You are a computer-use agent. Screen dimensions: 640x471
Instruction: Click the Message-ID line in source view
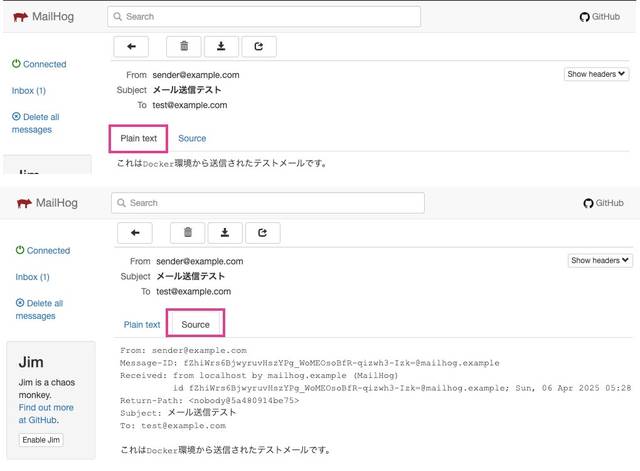click(309, 363)
